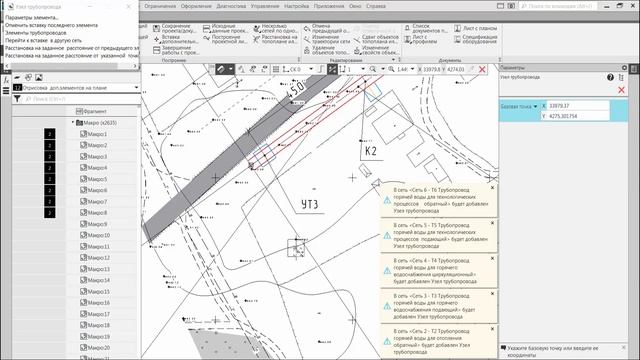
Task: Click the Y coordinate field in Параметры
Action: [x=578, y=116]
